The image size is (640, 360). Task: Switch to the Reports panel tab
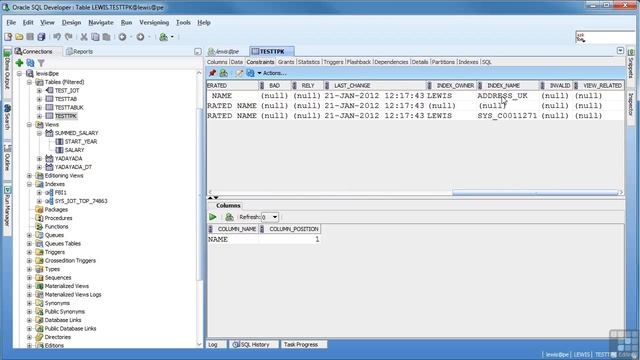(80, 51)
